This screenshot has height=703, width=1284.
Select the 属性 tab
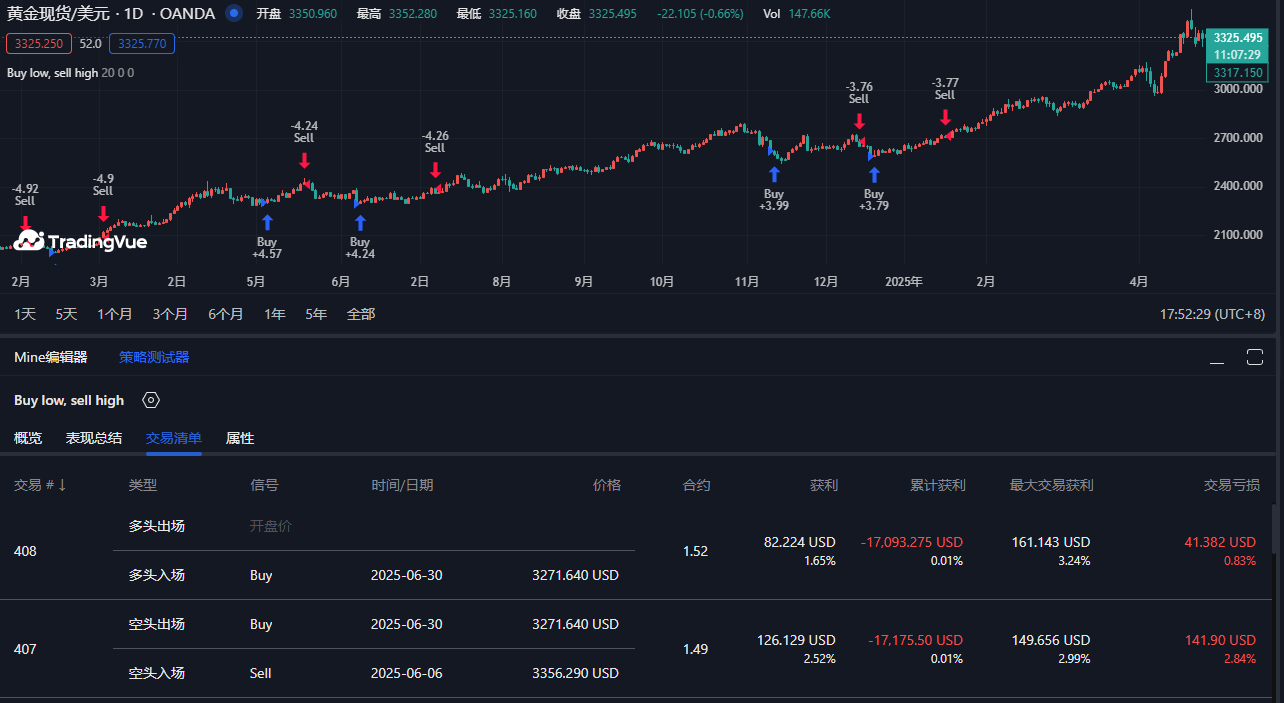coord(240,438)
